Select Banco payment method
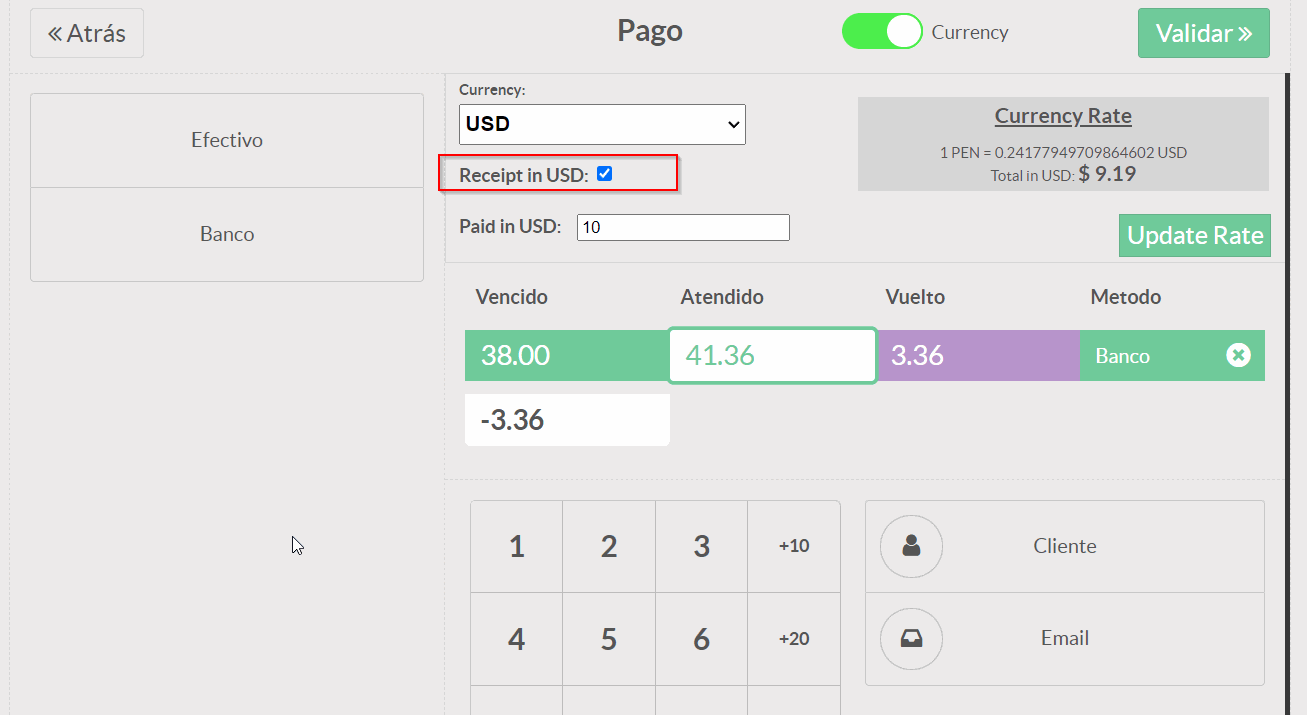Image resolution: width=1307 pixels, height=715 pixels. coord(227,234)
